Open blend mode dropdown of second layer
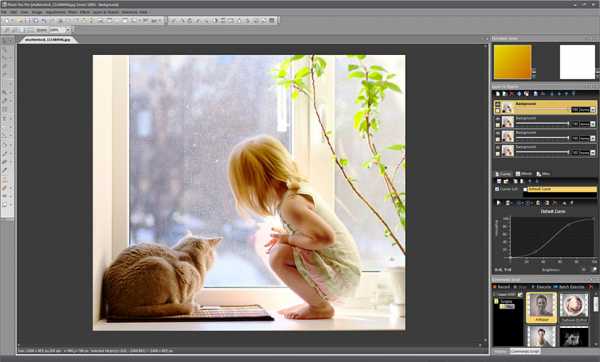The width and height of the screenshot is (600, 362). pos(593,124)
